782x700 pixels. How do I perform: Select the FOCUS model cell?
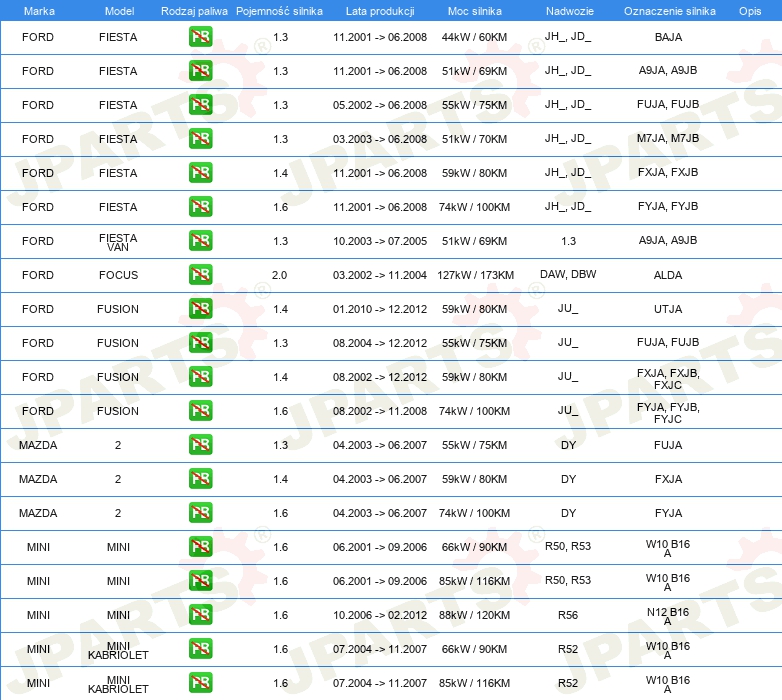118,275
